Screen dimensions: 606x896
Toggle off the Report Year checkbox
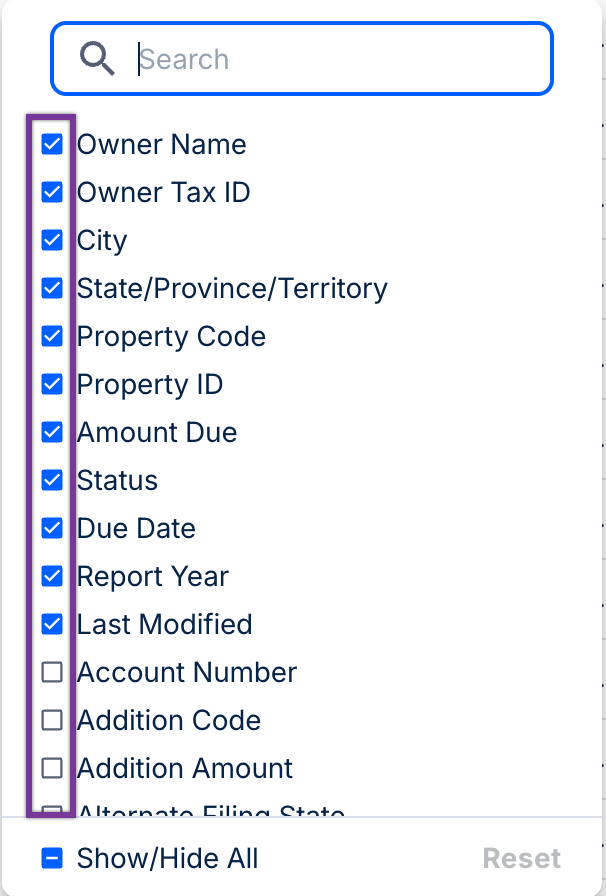pos(52,576)
